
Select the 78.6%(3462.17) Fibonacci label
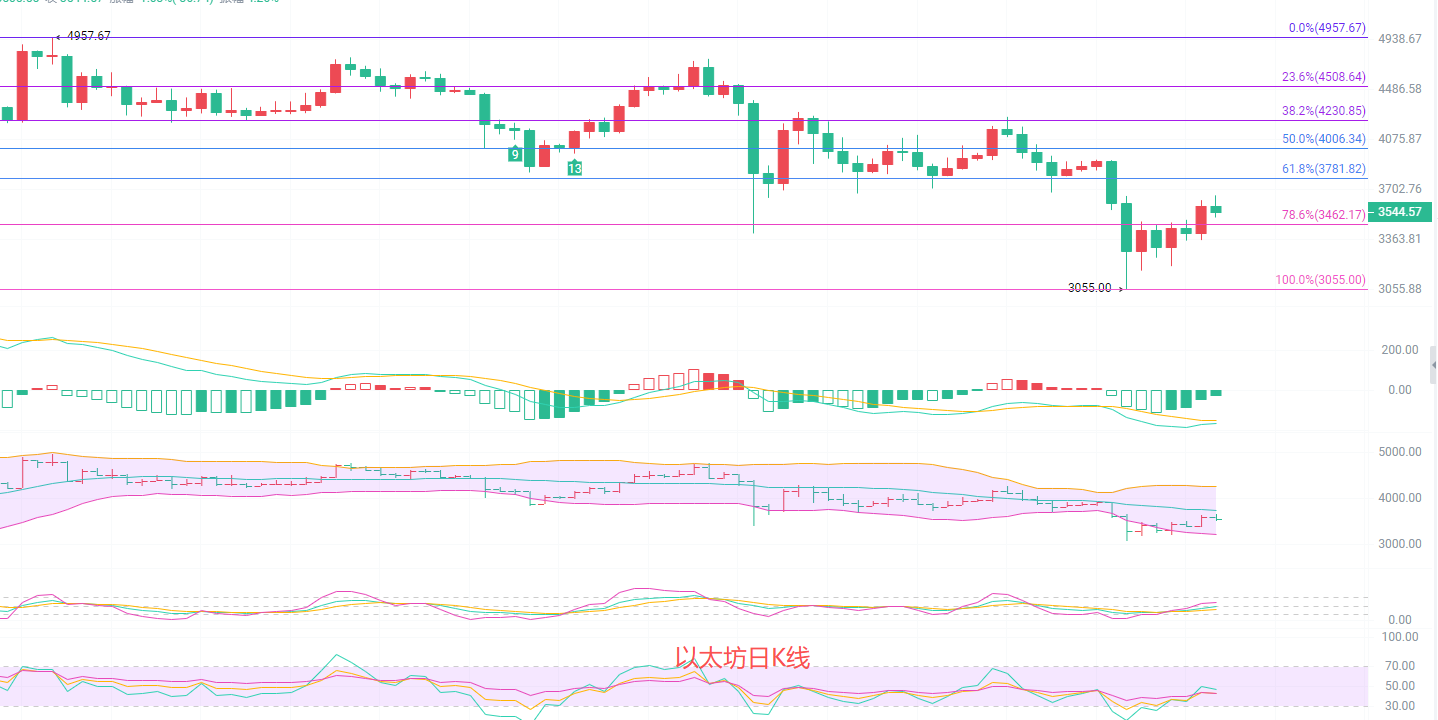point(1323,215)
